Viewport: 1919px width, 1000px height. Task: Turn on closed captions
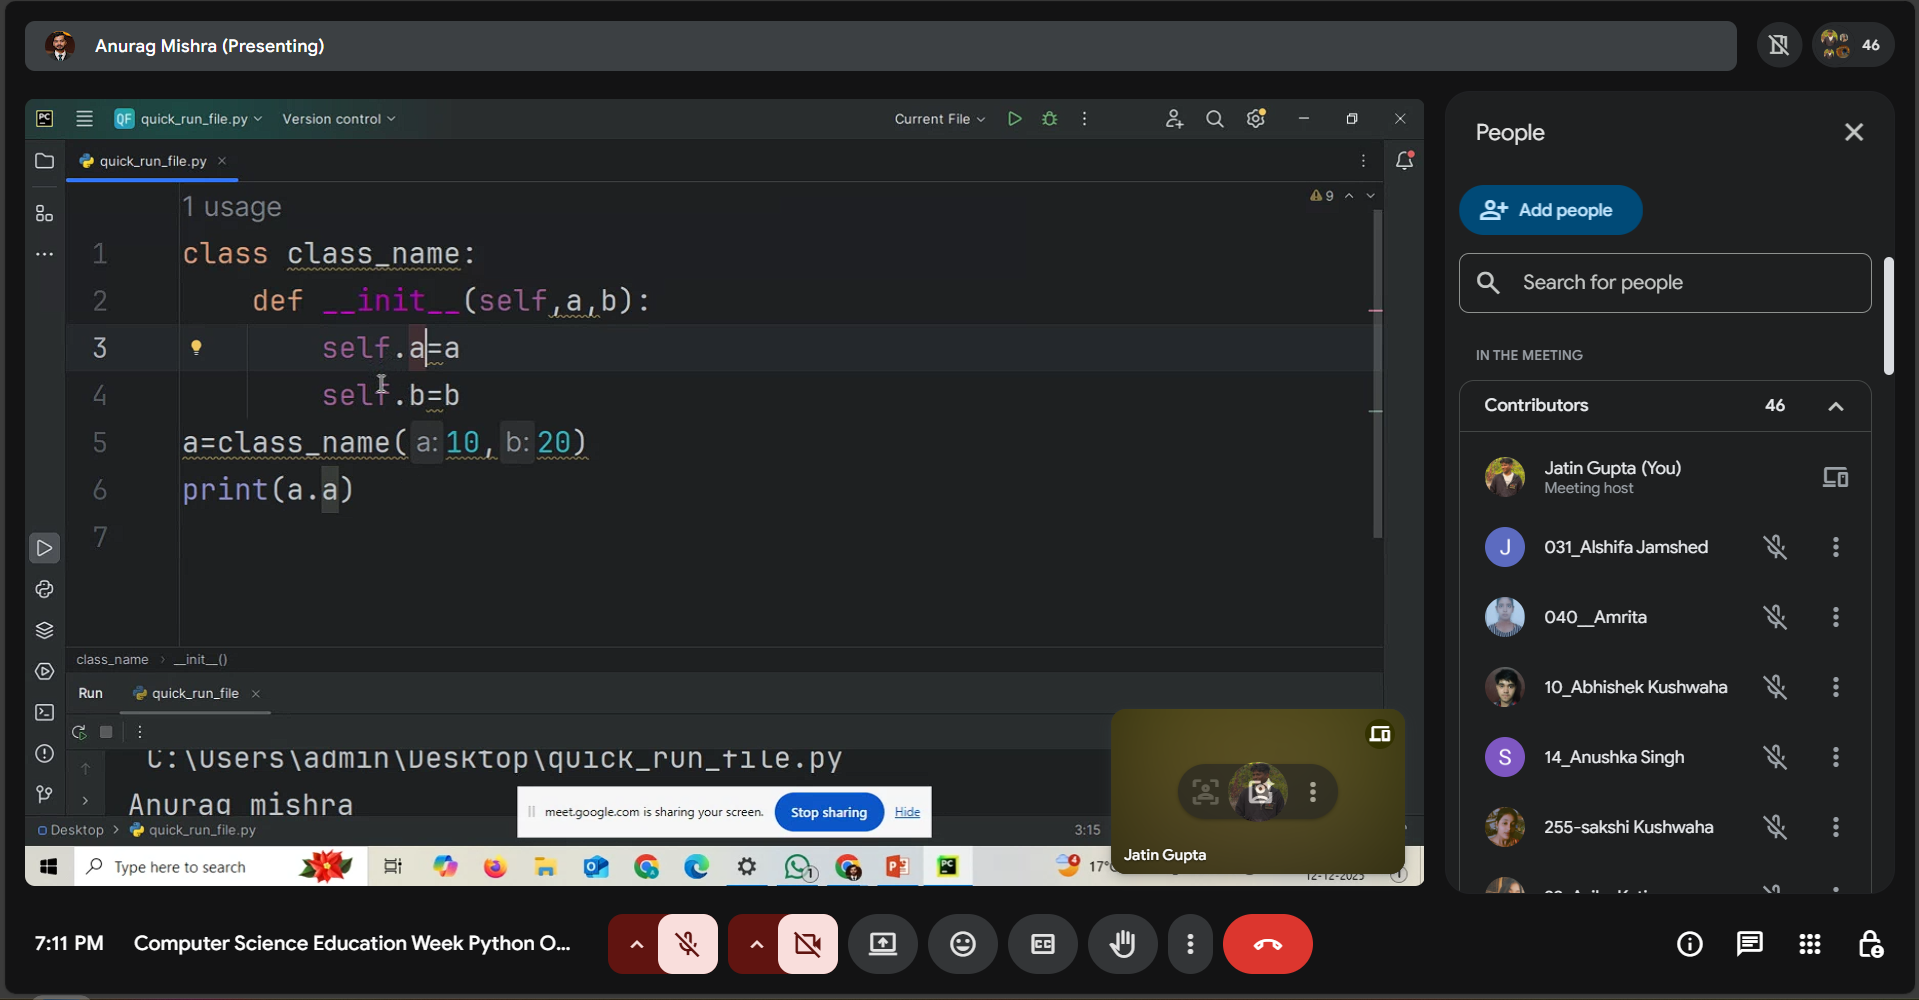pos(1042,944)
